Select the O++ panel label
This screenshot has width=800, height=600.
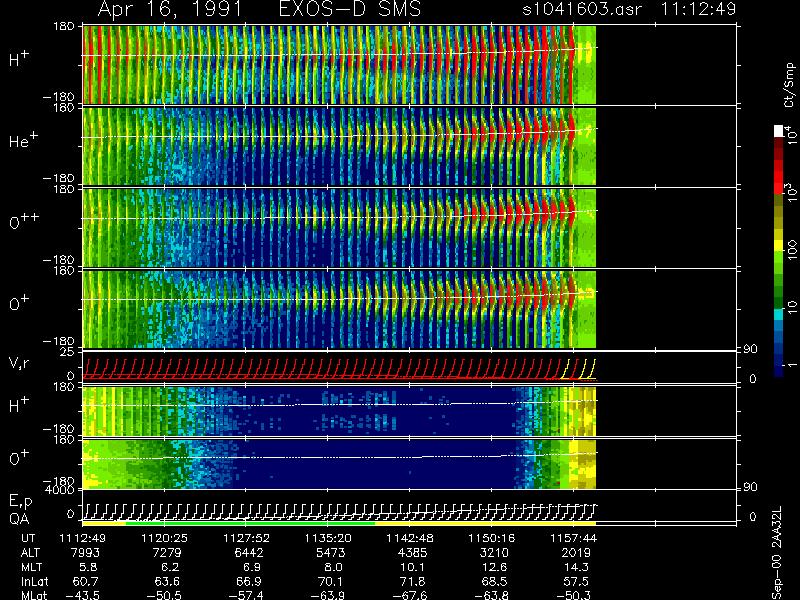coord(24,221)
